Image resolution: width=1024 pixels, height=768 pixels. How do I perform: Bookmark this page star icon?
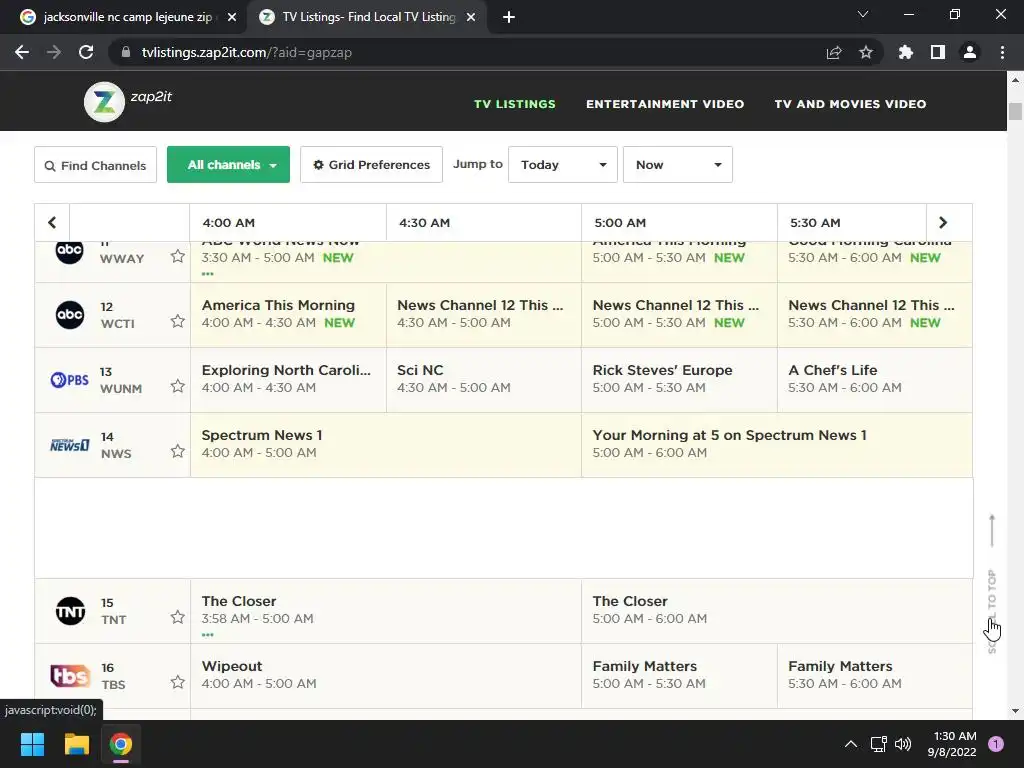click(x=866, y=52)
